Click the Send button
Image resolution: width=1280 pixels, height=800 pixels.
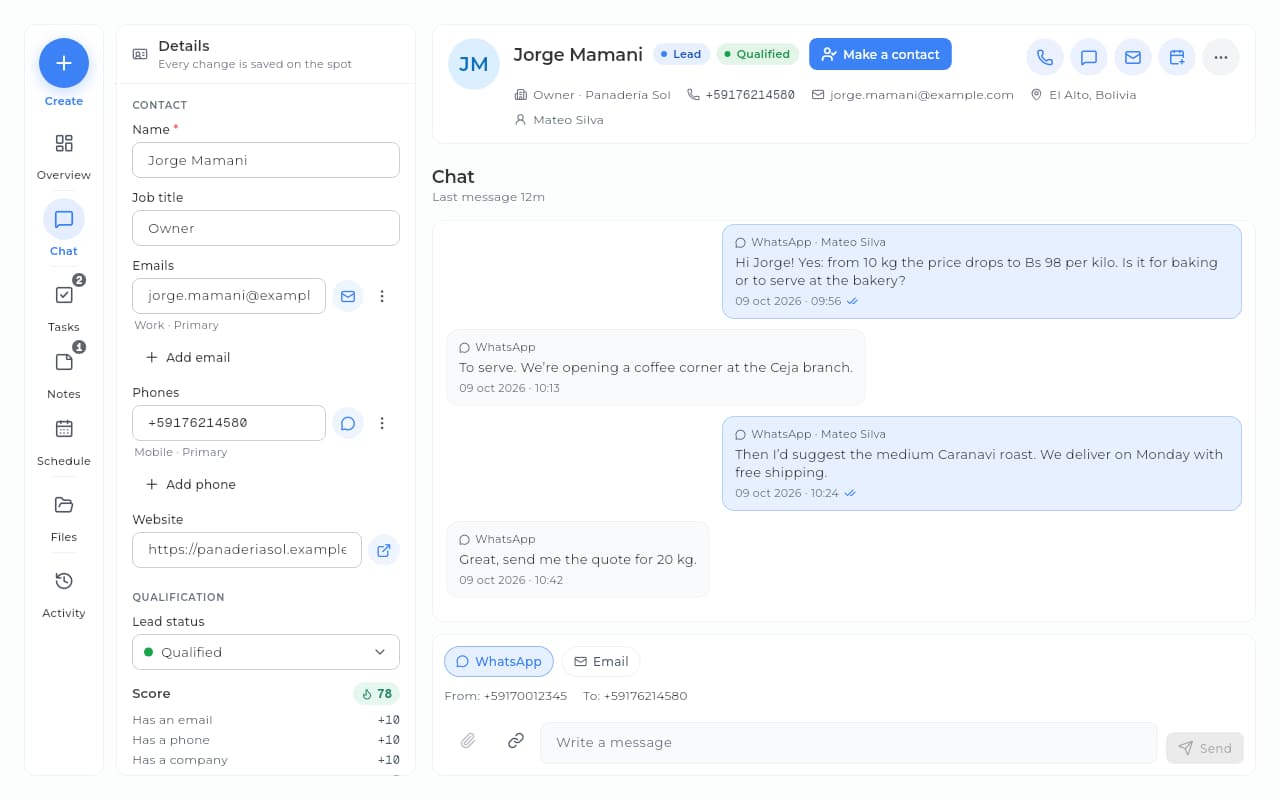[1205, 748]
